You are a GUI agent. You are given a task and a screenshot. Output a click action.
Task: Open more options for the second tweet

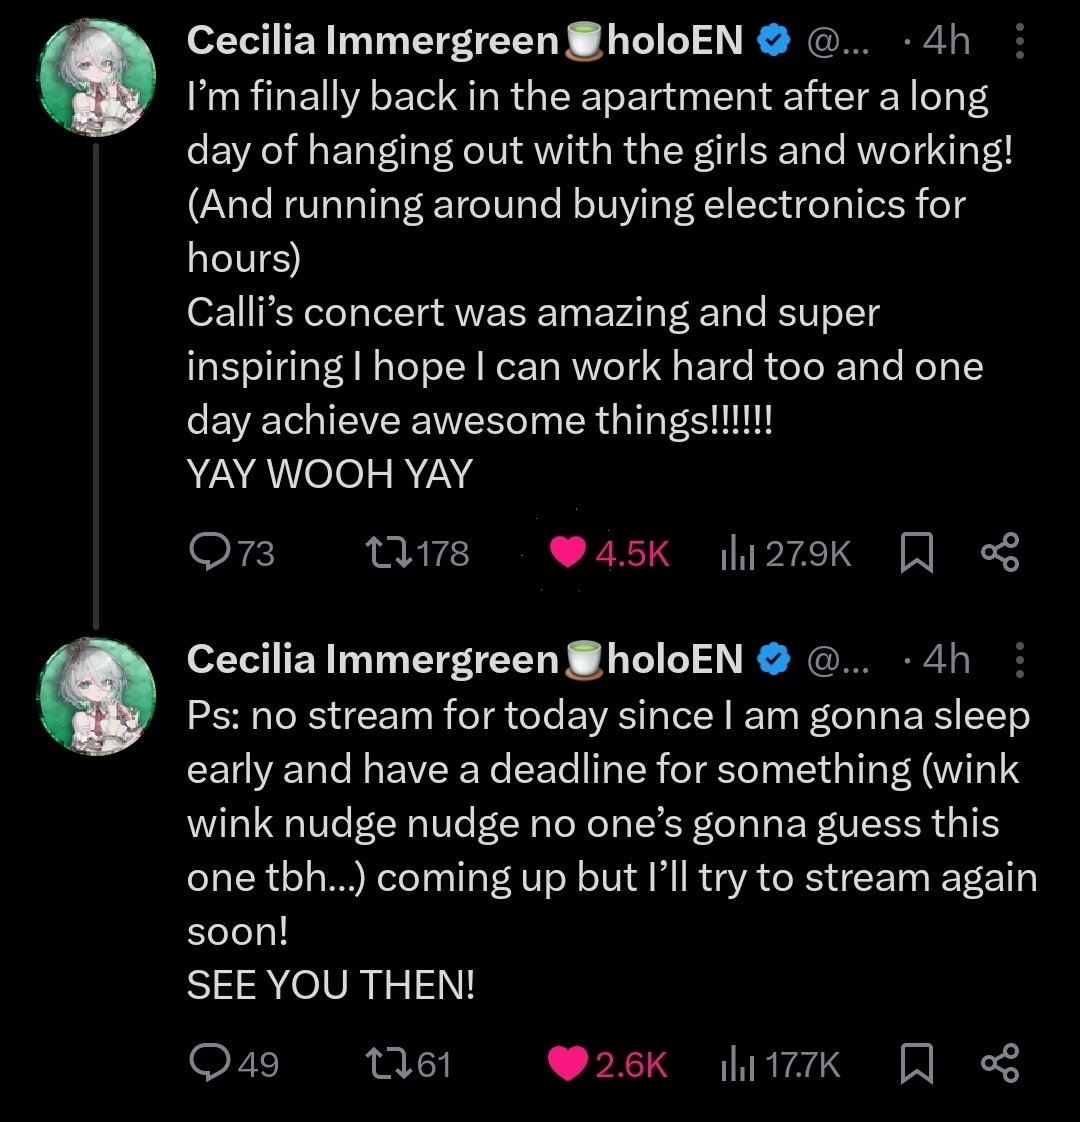1019,660
